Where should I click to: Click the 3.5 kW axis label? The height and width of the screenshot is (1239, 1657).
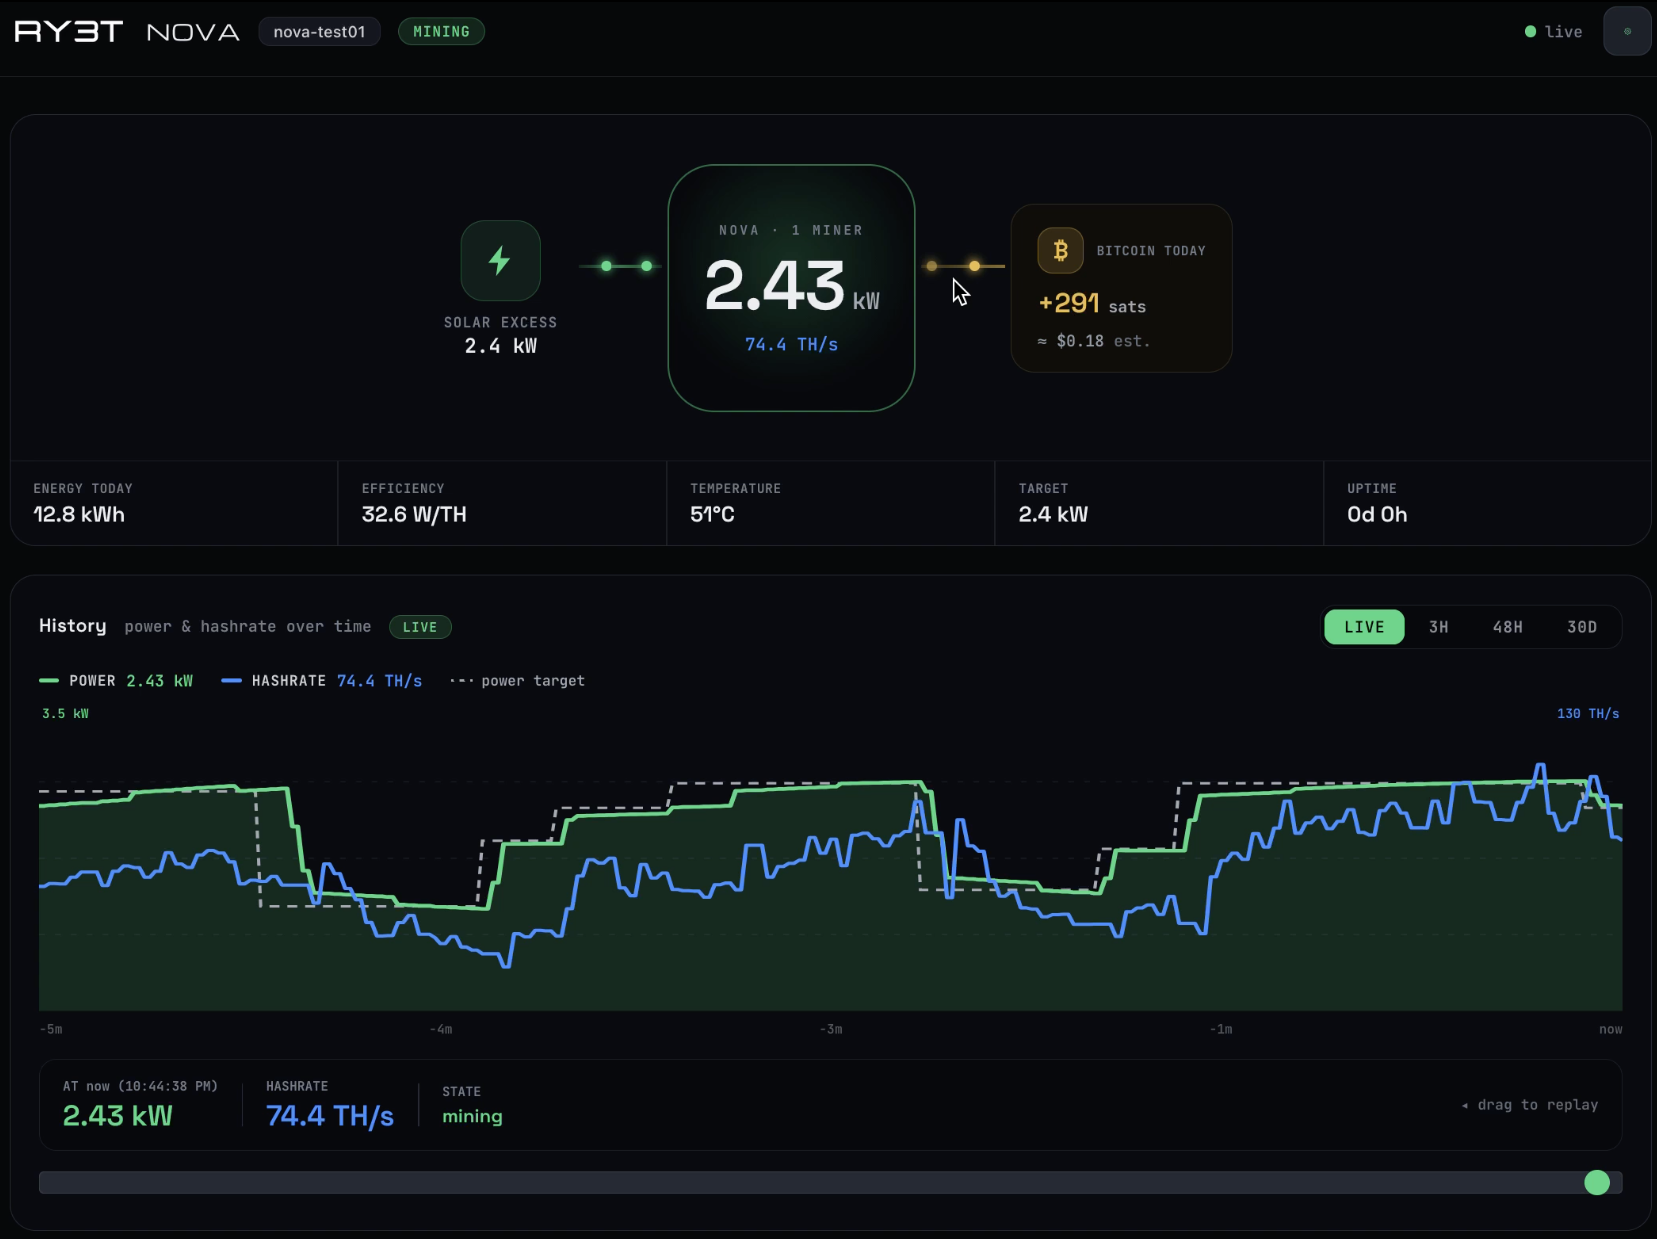pos(65,714)
